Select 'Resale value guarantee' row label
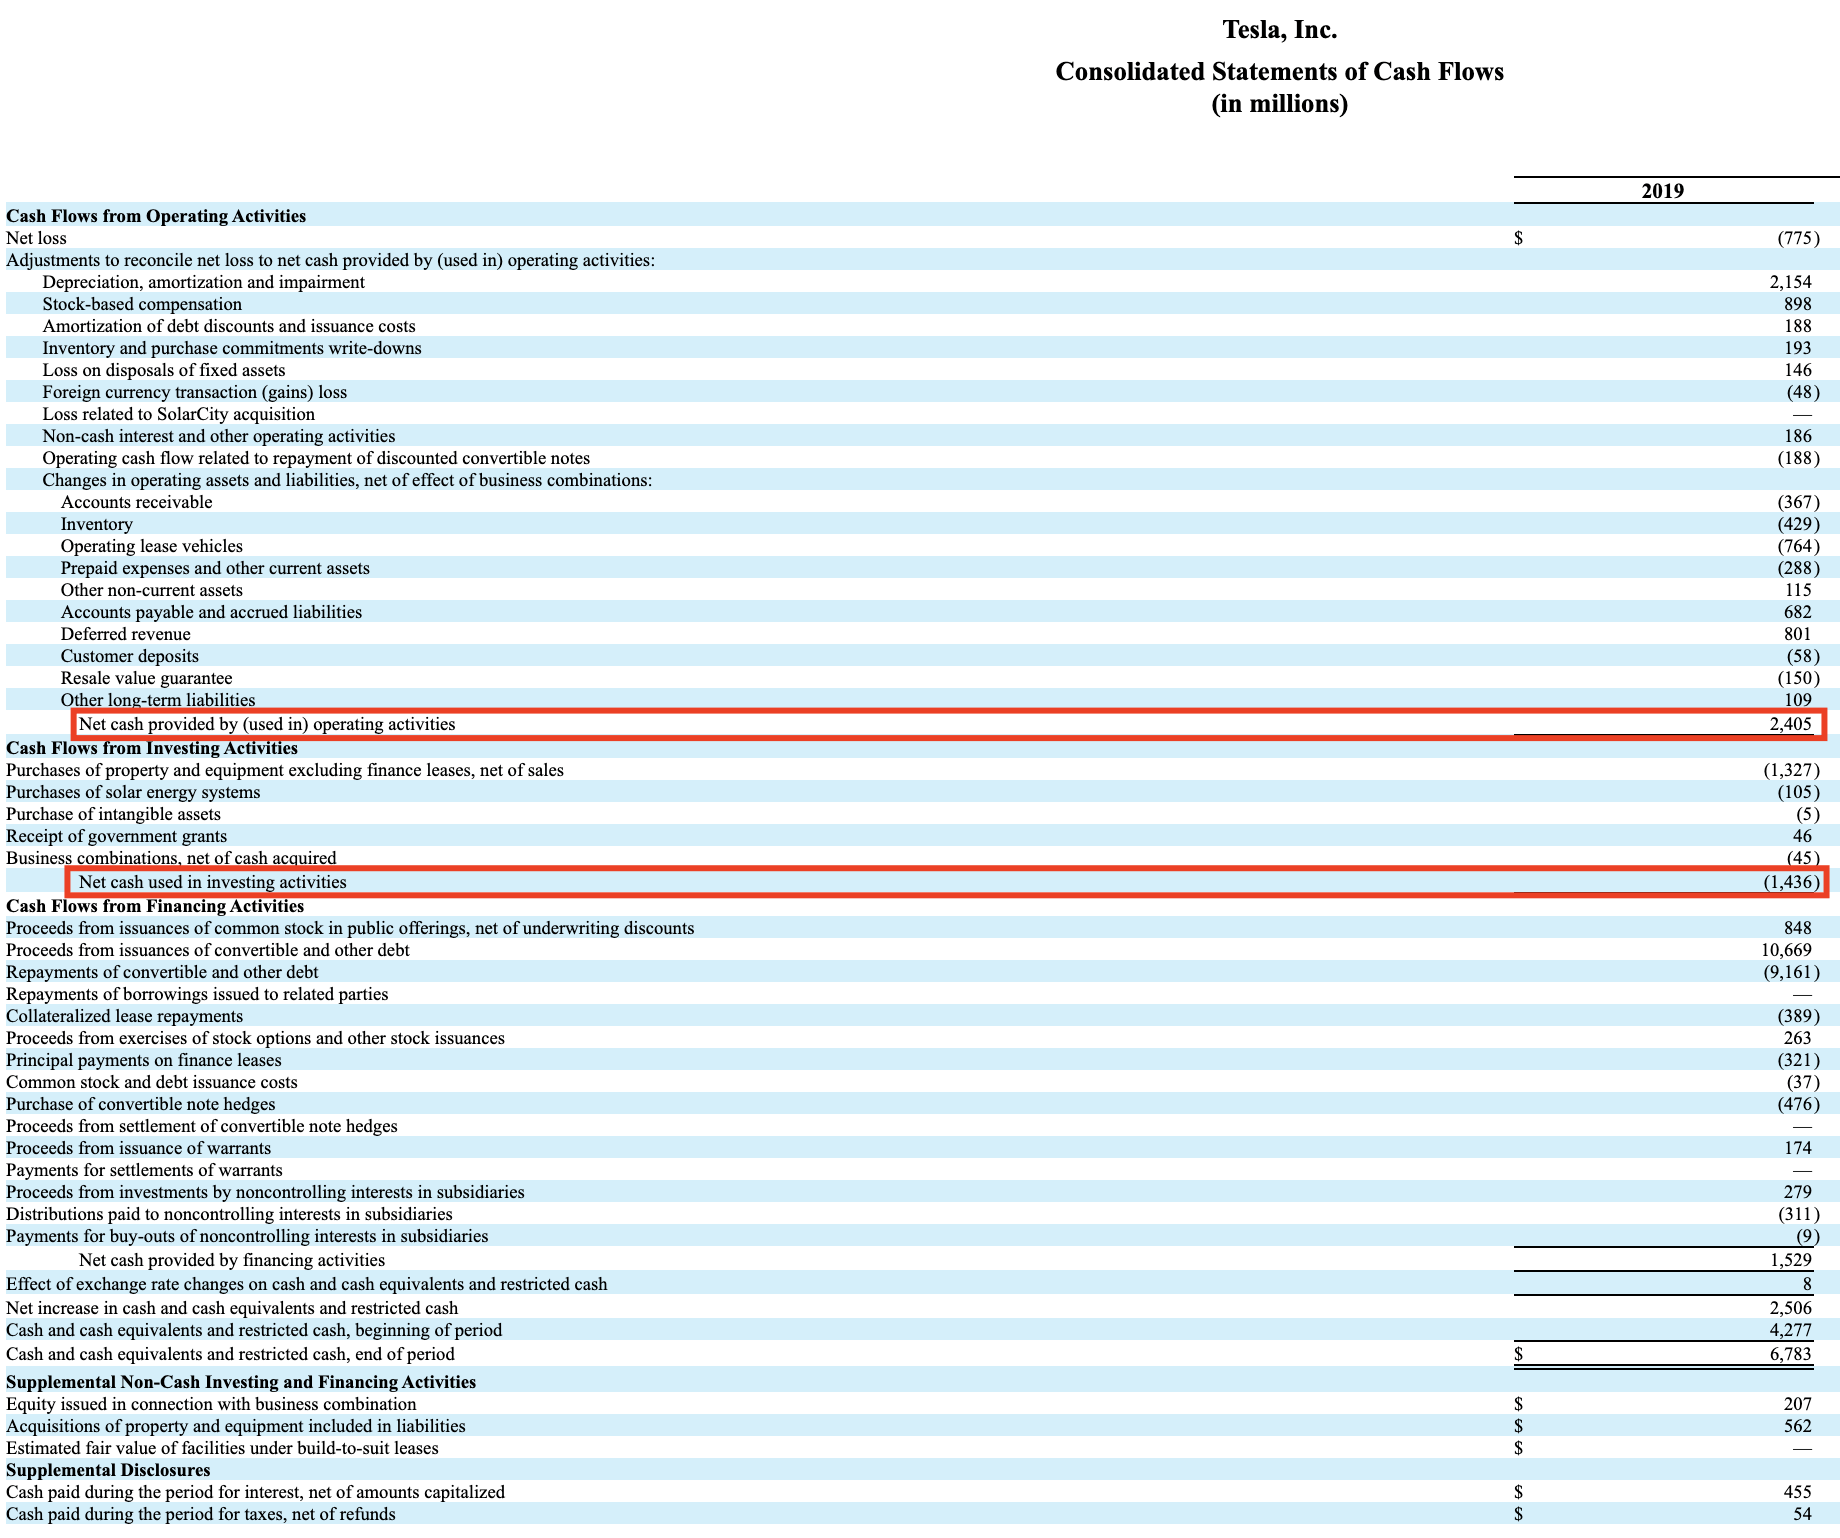This screenshot has height=1538, width=1840. point(147,678)
